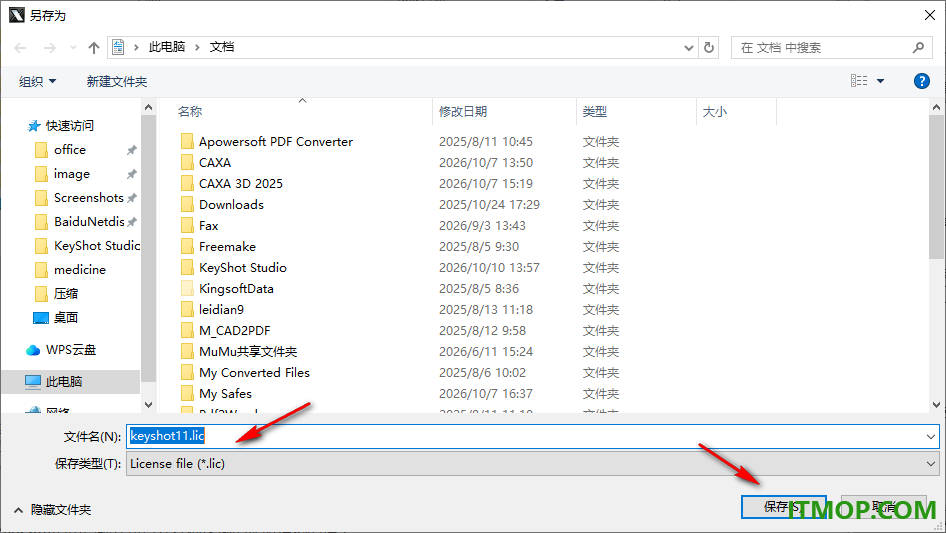Open 压缩 folder in quick access
The image size is (946, 533).
[66, 294]
